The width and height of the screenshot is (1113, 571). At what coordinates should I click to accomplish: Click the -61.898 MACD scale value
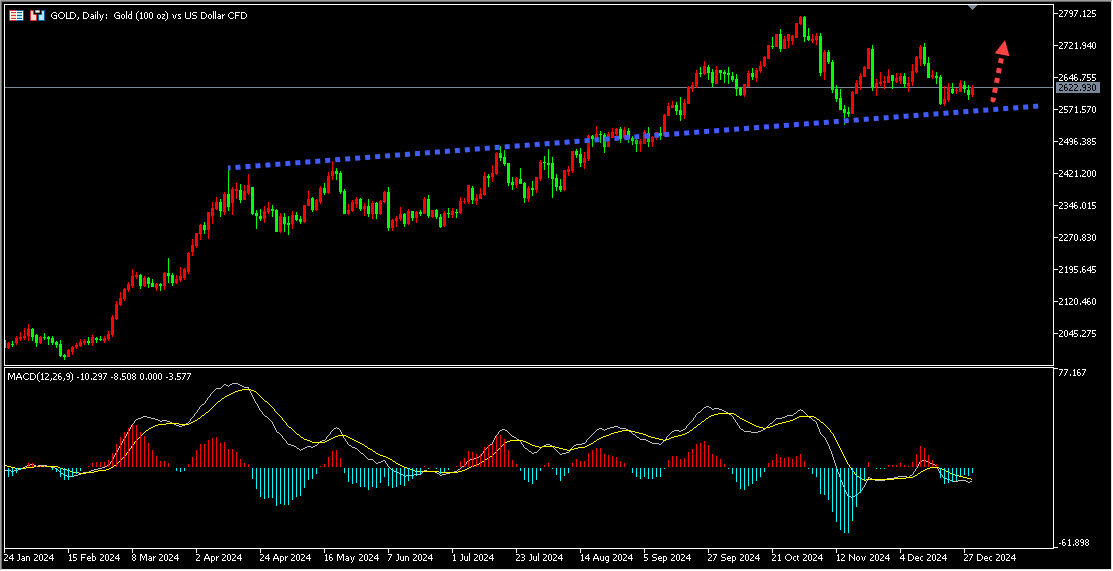tap(1074, 543)
